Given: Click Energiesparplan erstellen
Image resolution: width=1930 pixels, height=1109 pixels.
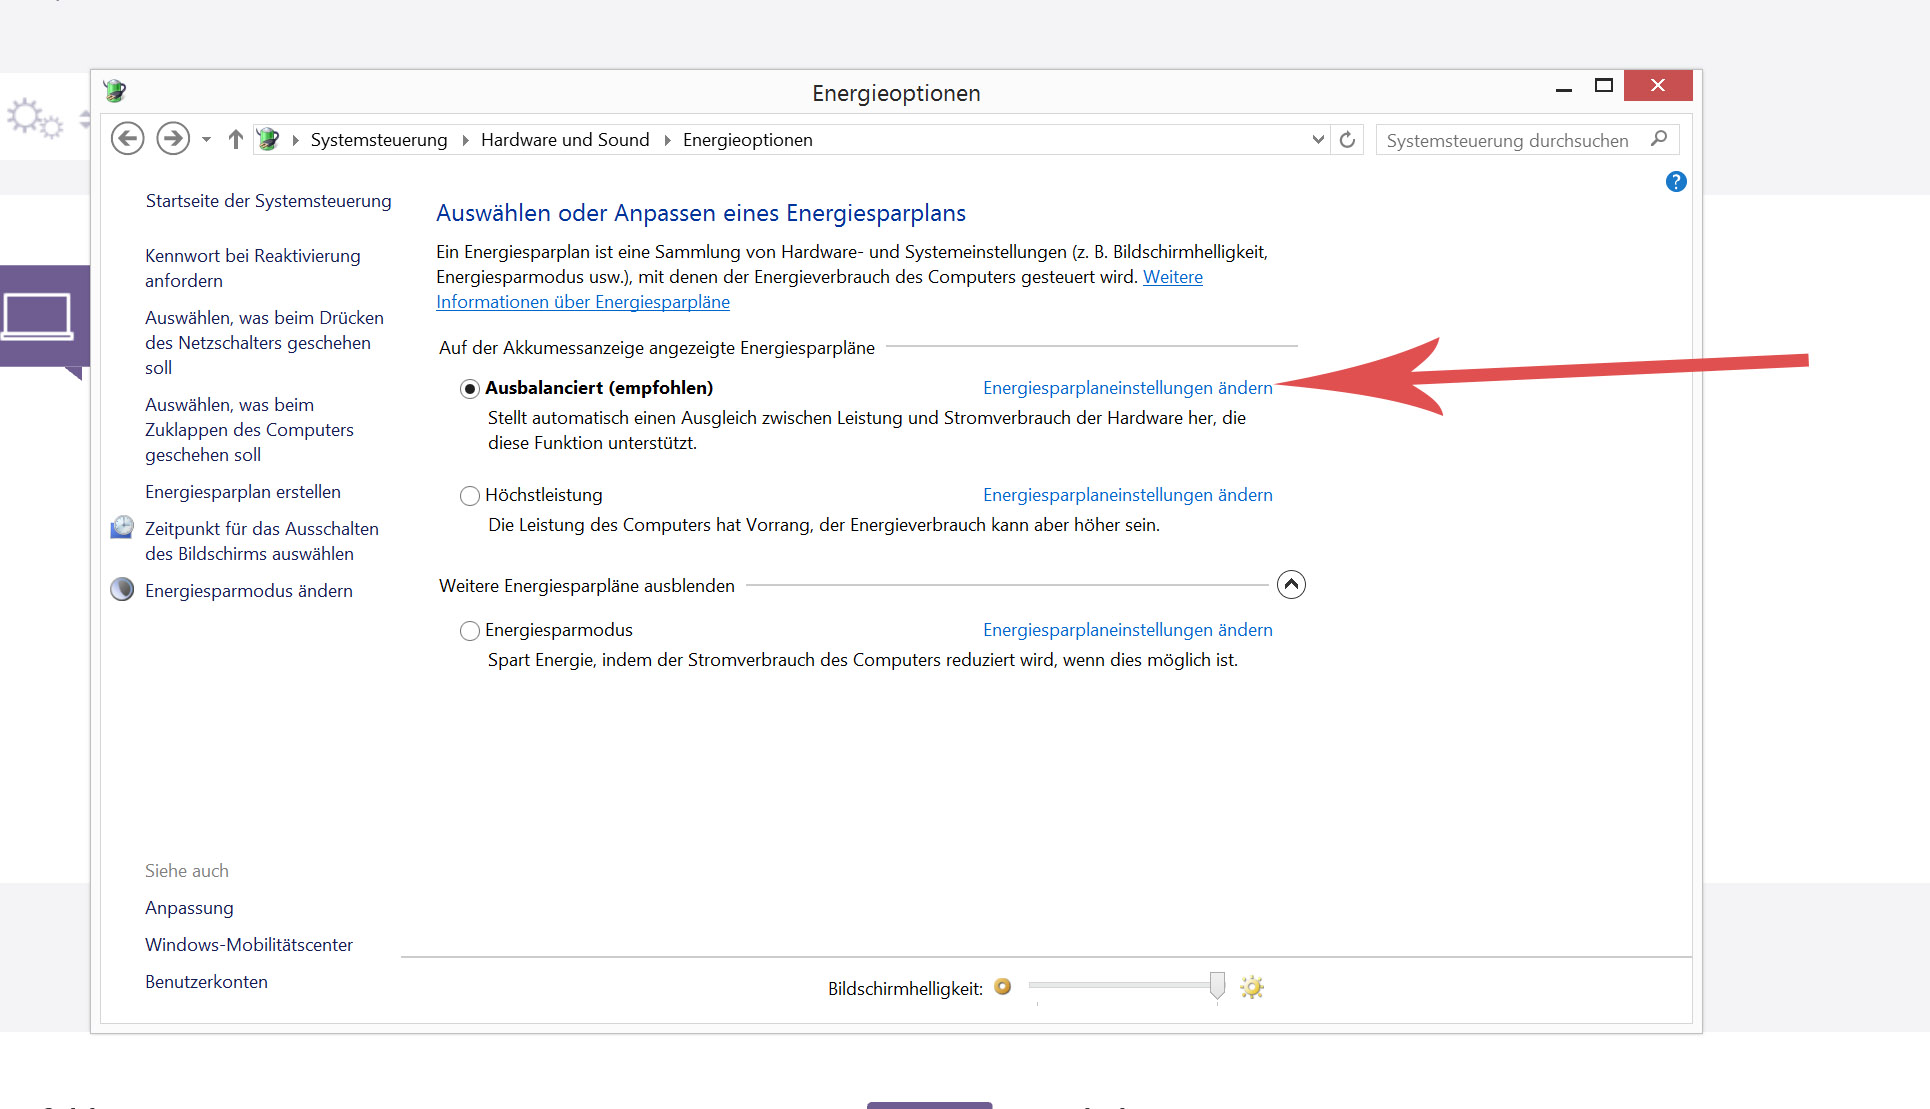Looking at the screenshot, I should [243, 492].
